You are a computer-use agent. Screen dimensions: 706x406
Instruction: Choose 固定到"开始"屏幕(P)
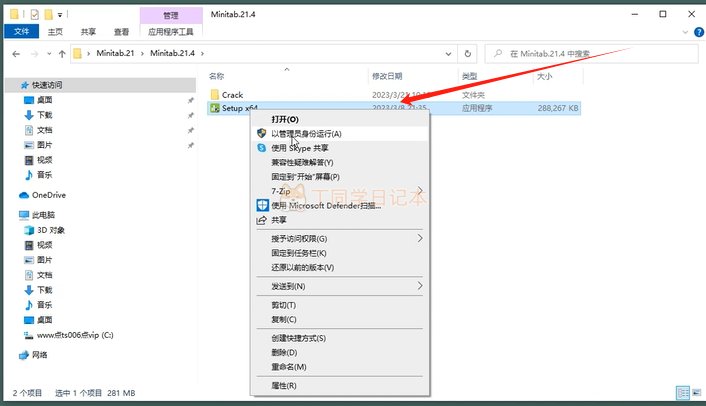(x=339, y=177)
